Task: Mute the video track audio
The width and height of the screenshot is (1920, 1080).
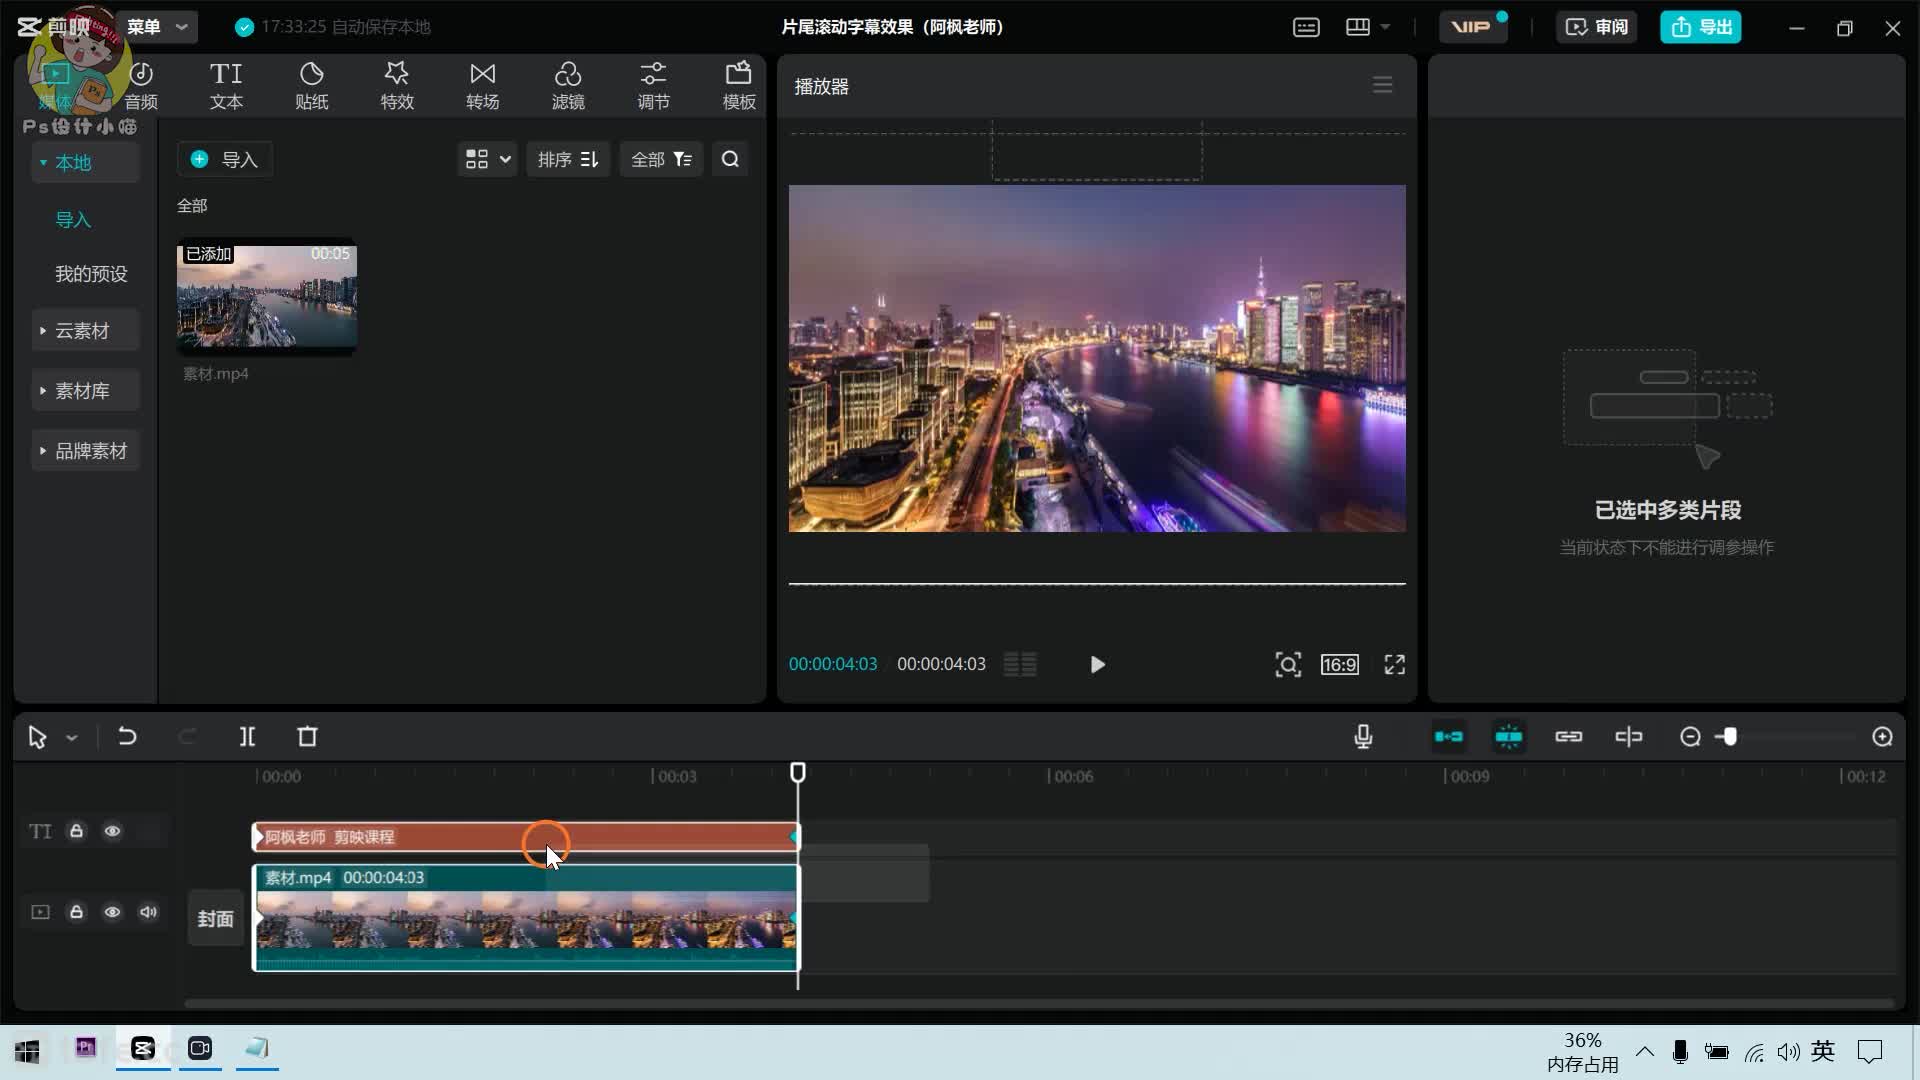Action: pyautogui.click(x=148, y=912)
